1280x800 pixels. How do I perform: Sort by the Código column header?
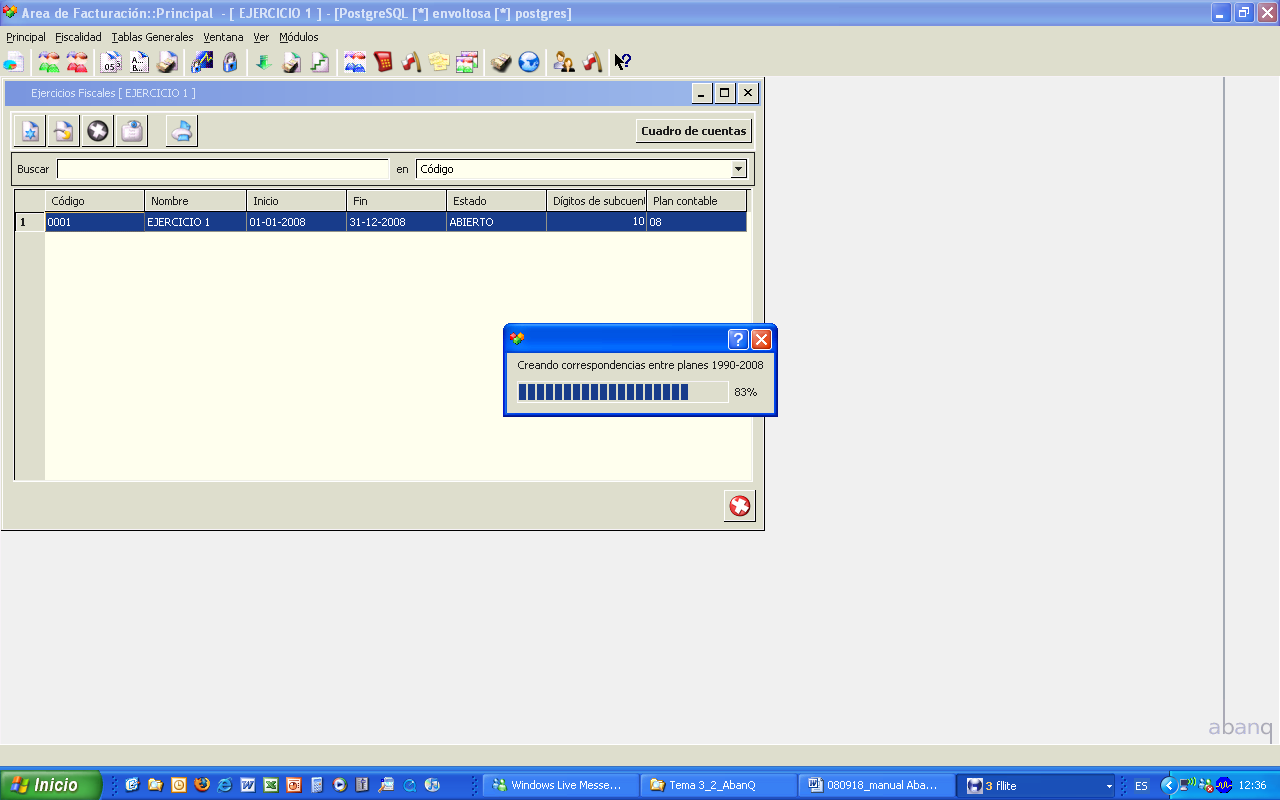[x=95, y=201]
